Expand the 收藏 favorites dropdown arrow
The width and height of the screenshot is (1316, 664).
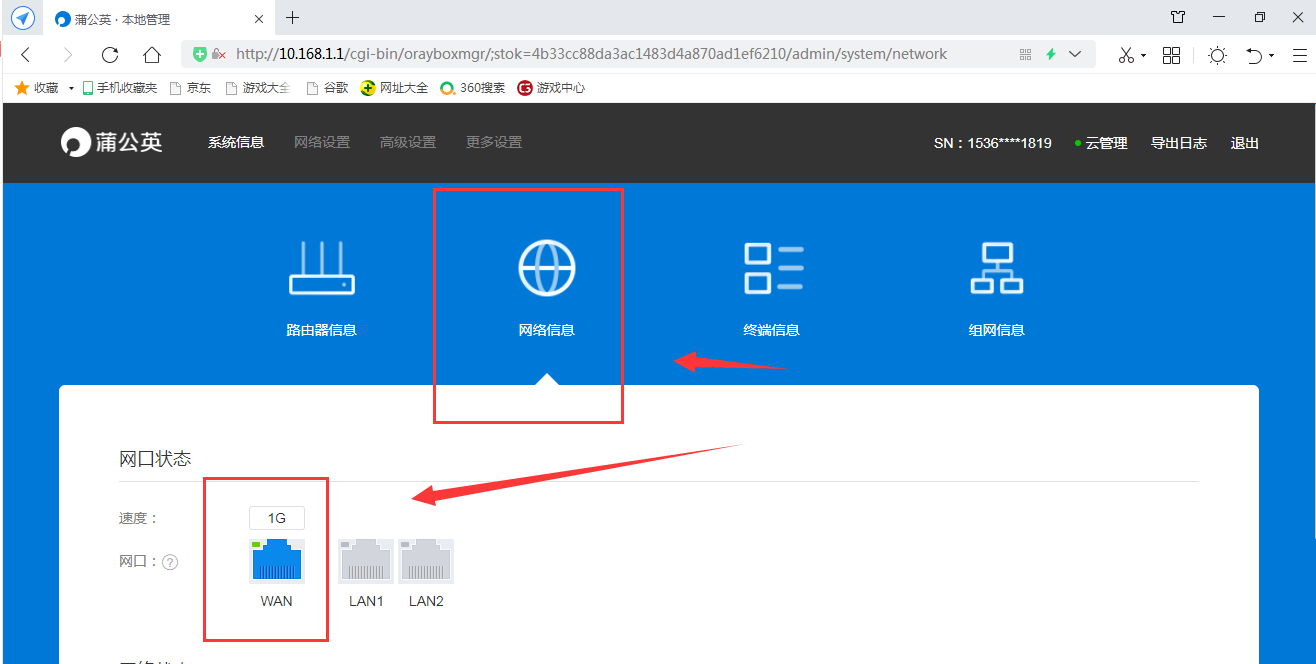tap(71, 88)
